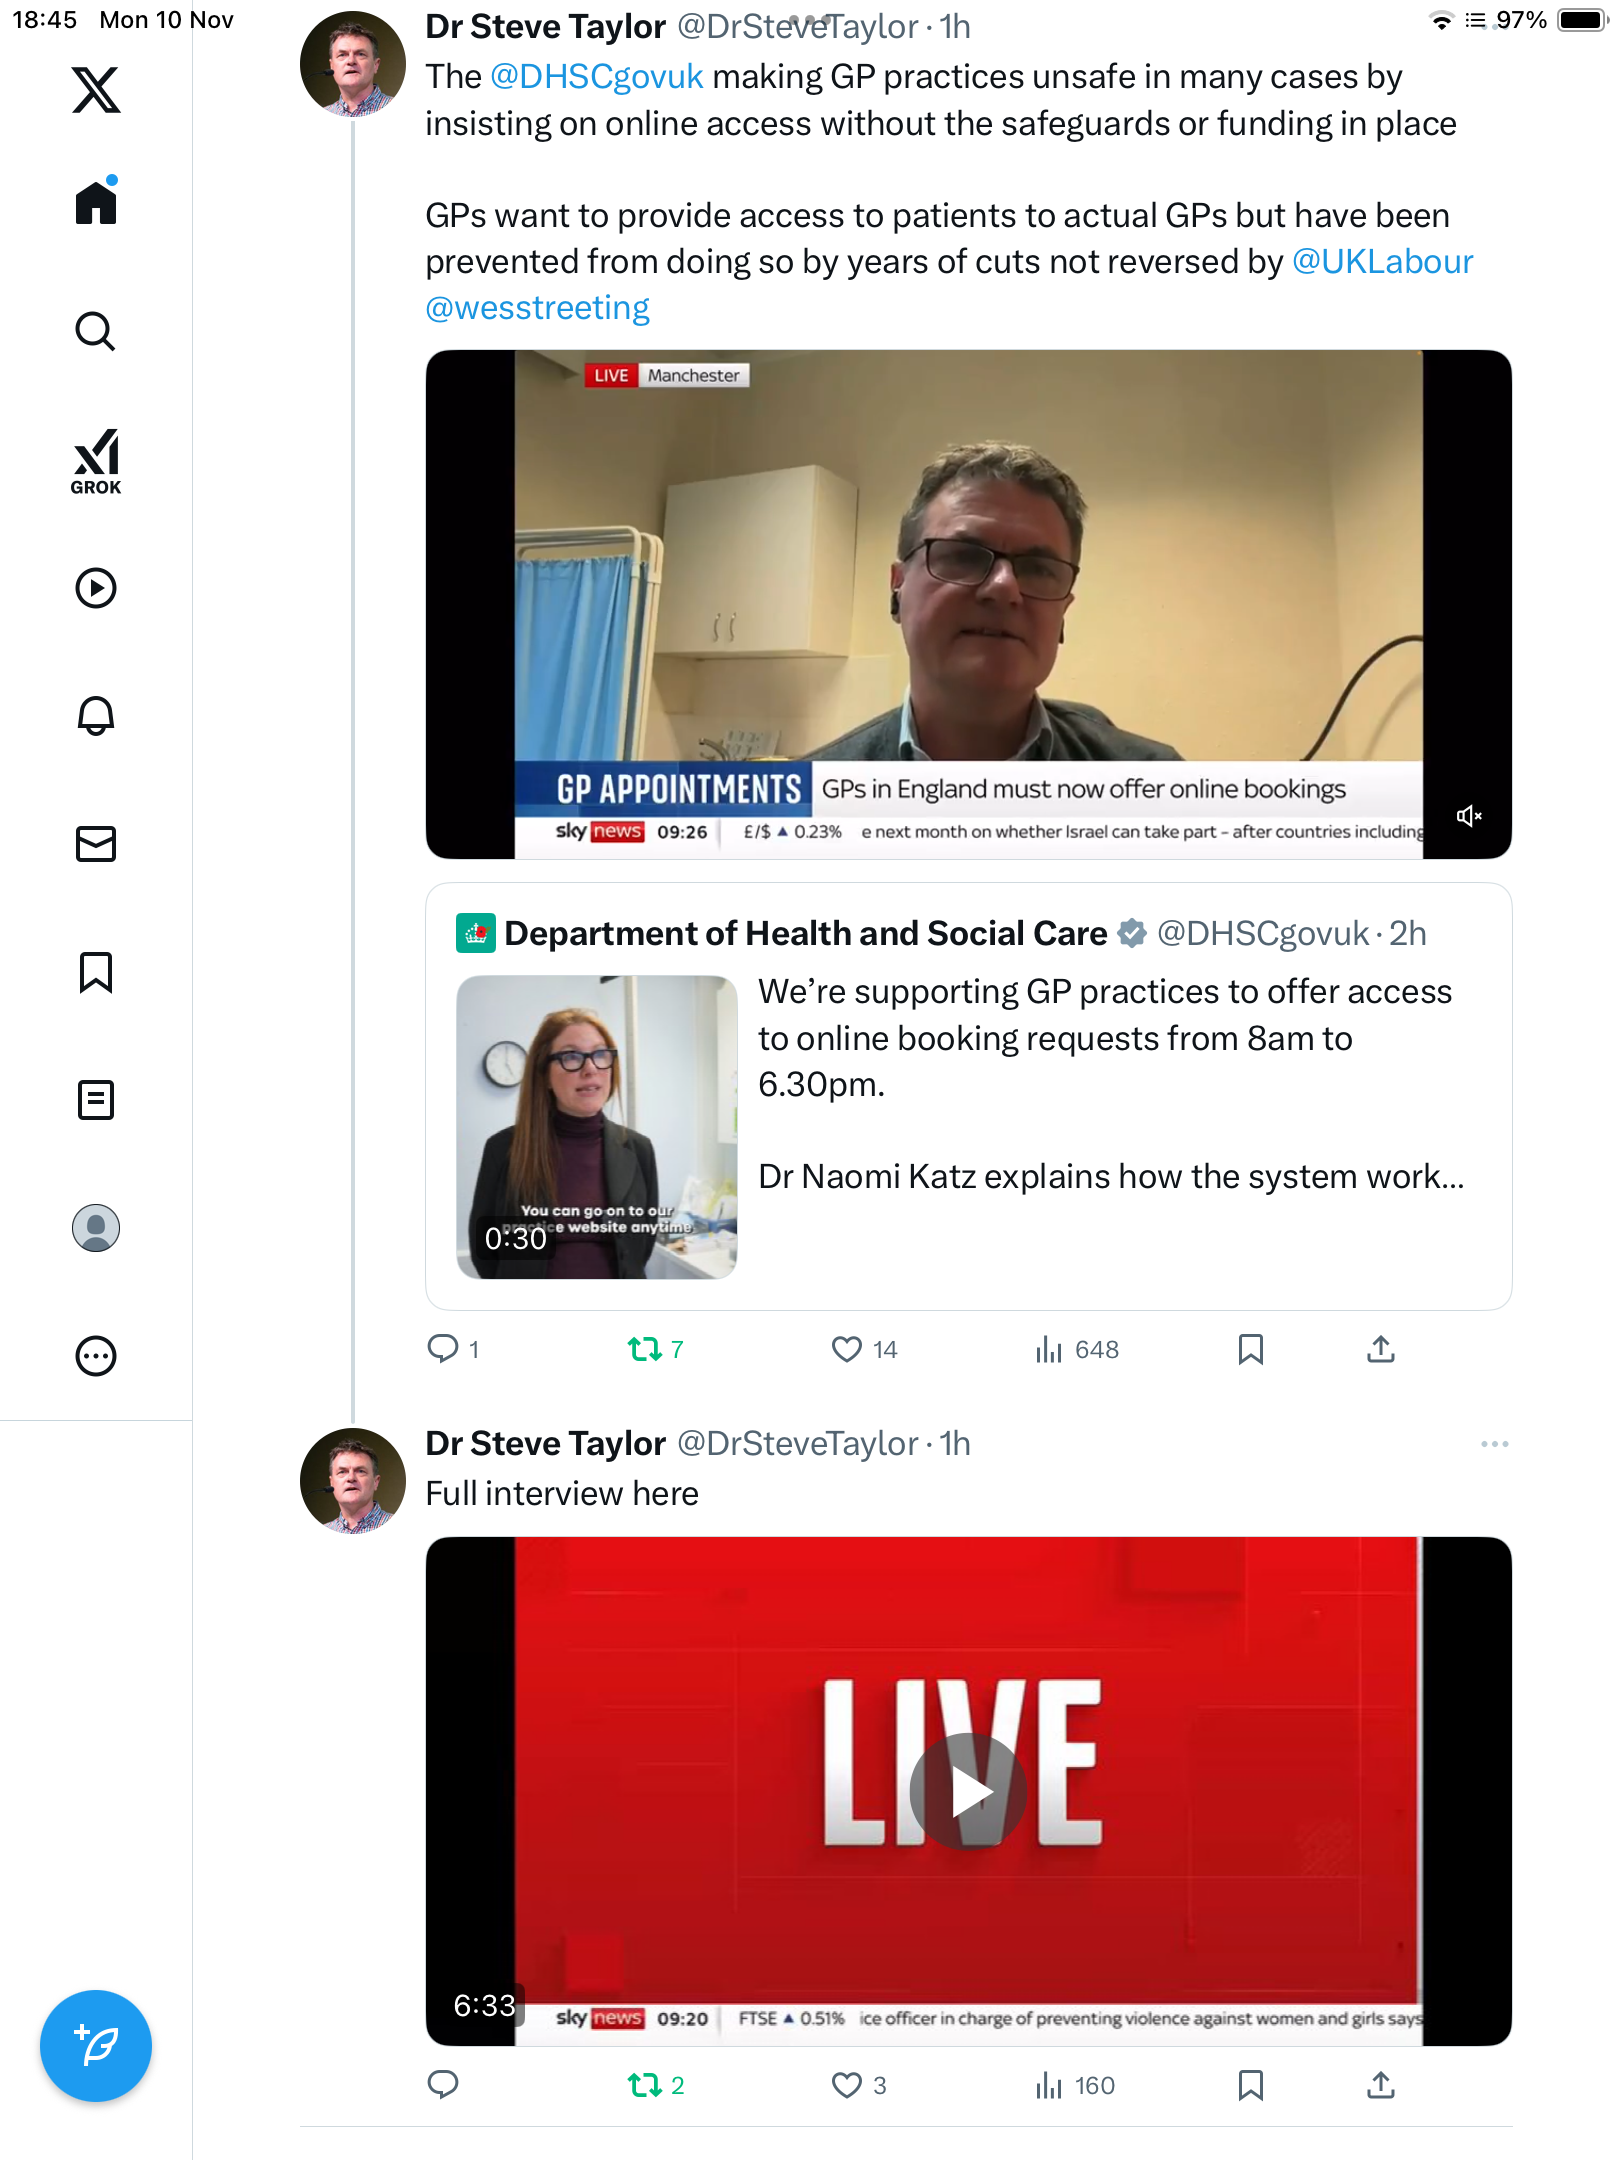Open Direct Messages envelope

[x=96, y=844]
